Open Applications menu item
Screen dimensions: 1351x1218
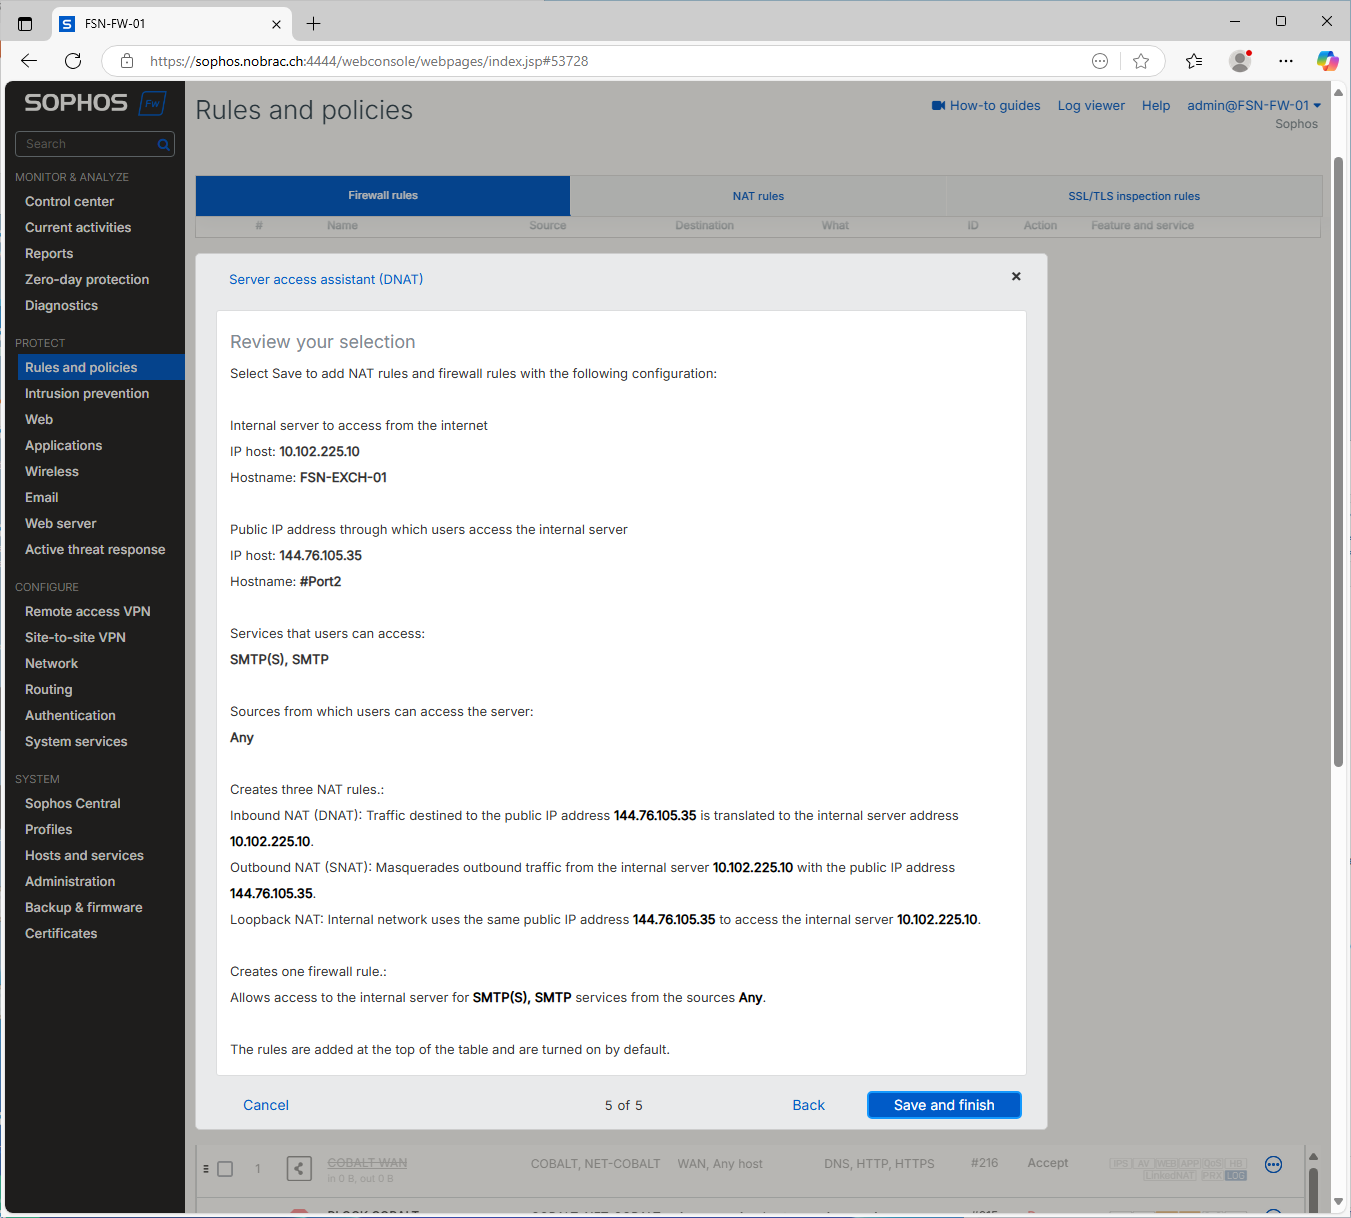[63, 445]
